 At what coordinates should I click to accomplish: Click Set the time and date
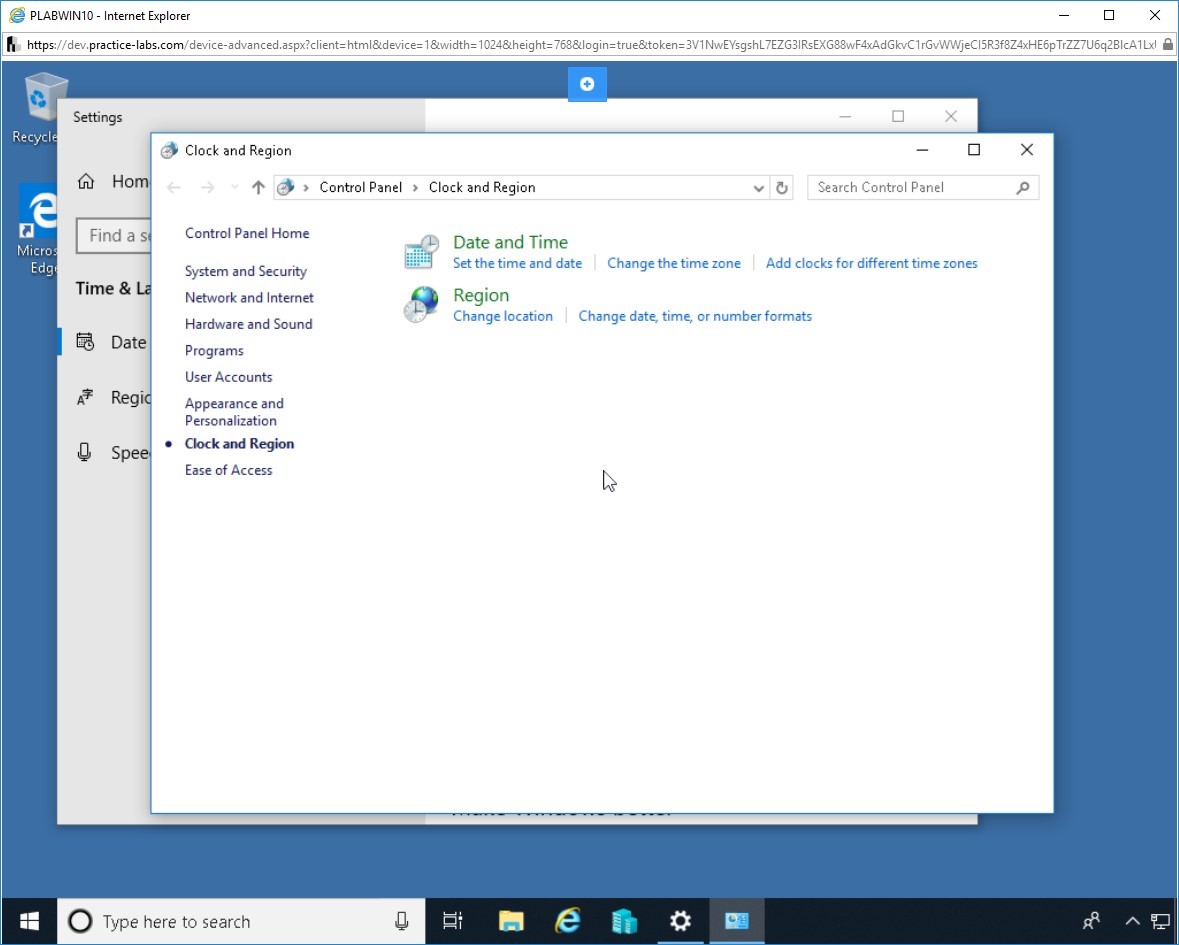(517, 263)
